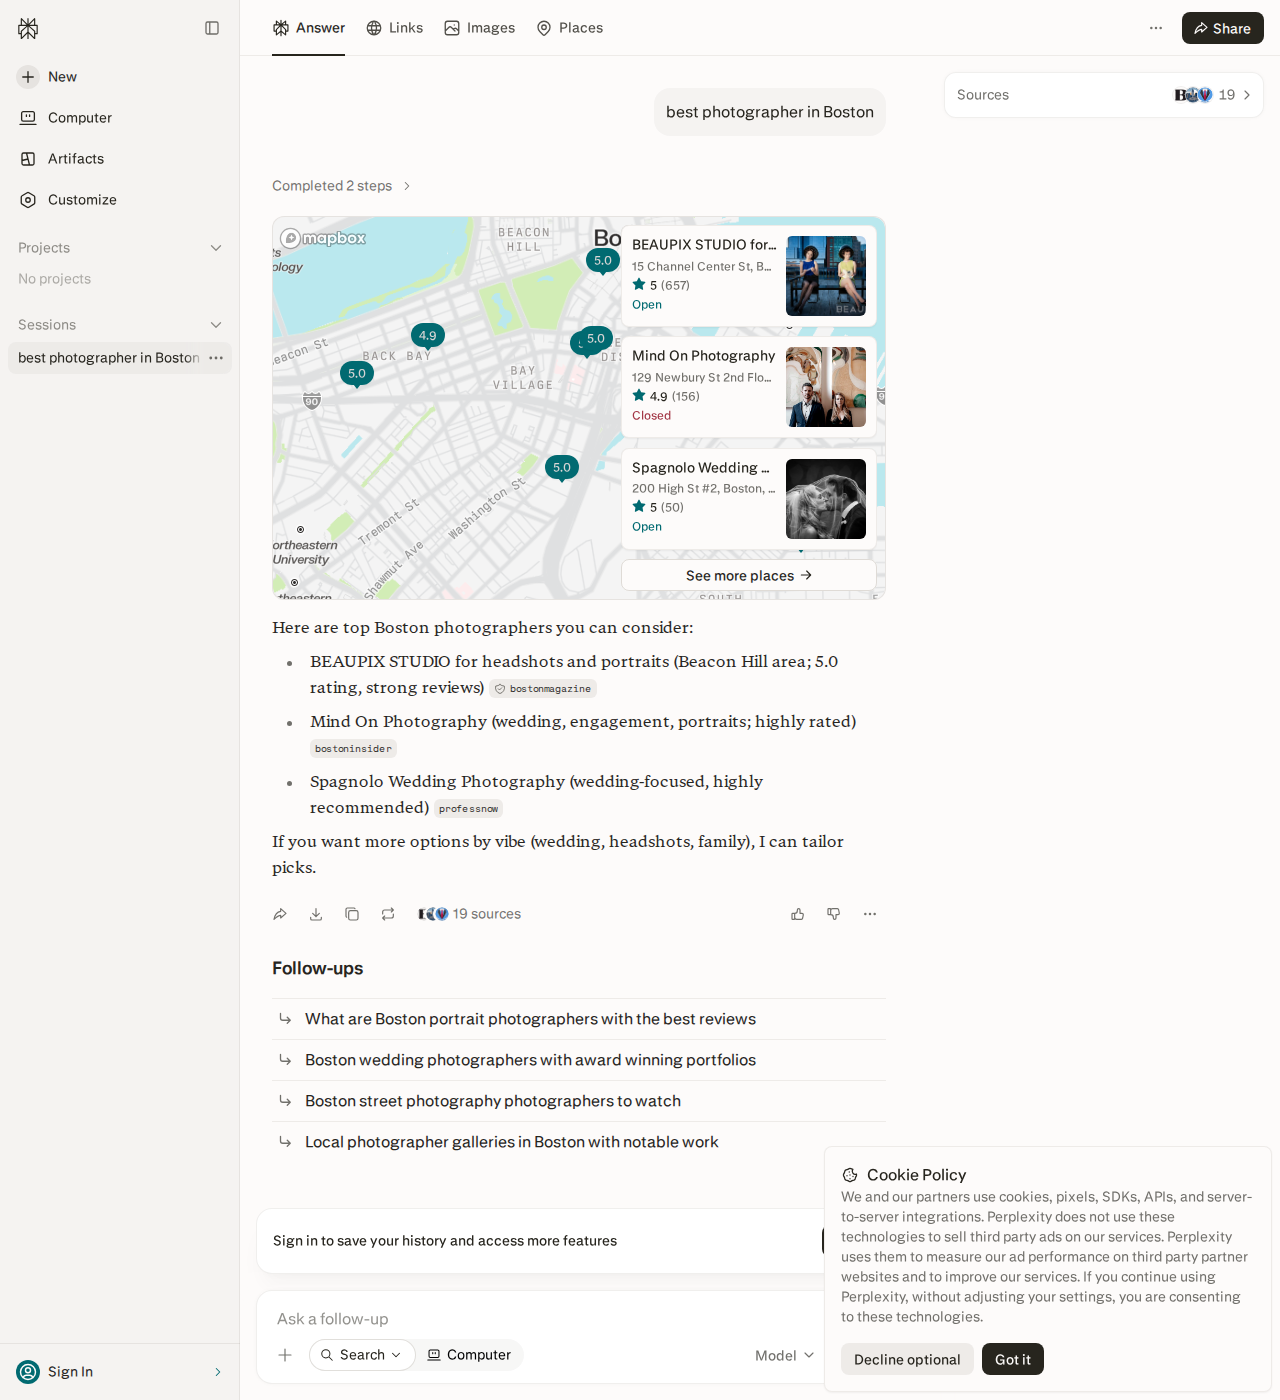Open the Model dropdown
1280x1400 pixels.
click(x=785, y=1355)
